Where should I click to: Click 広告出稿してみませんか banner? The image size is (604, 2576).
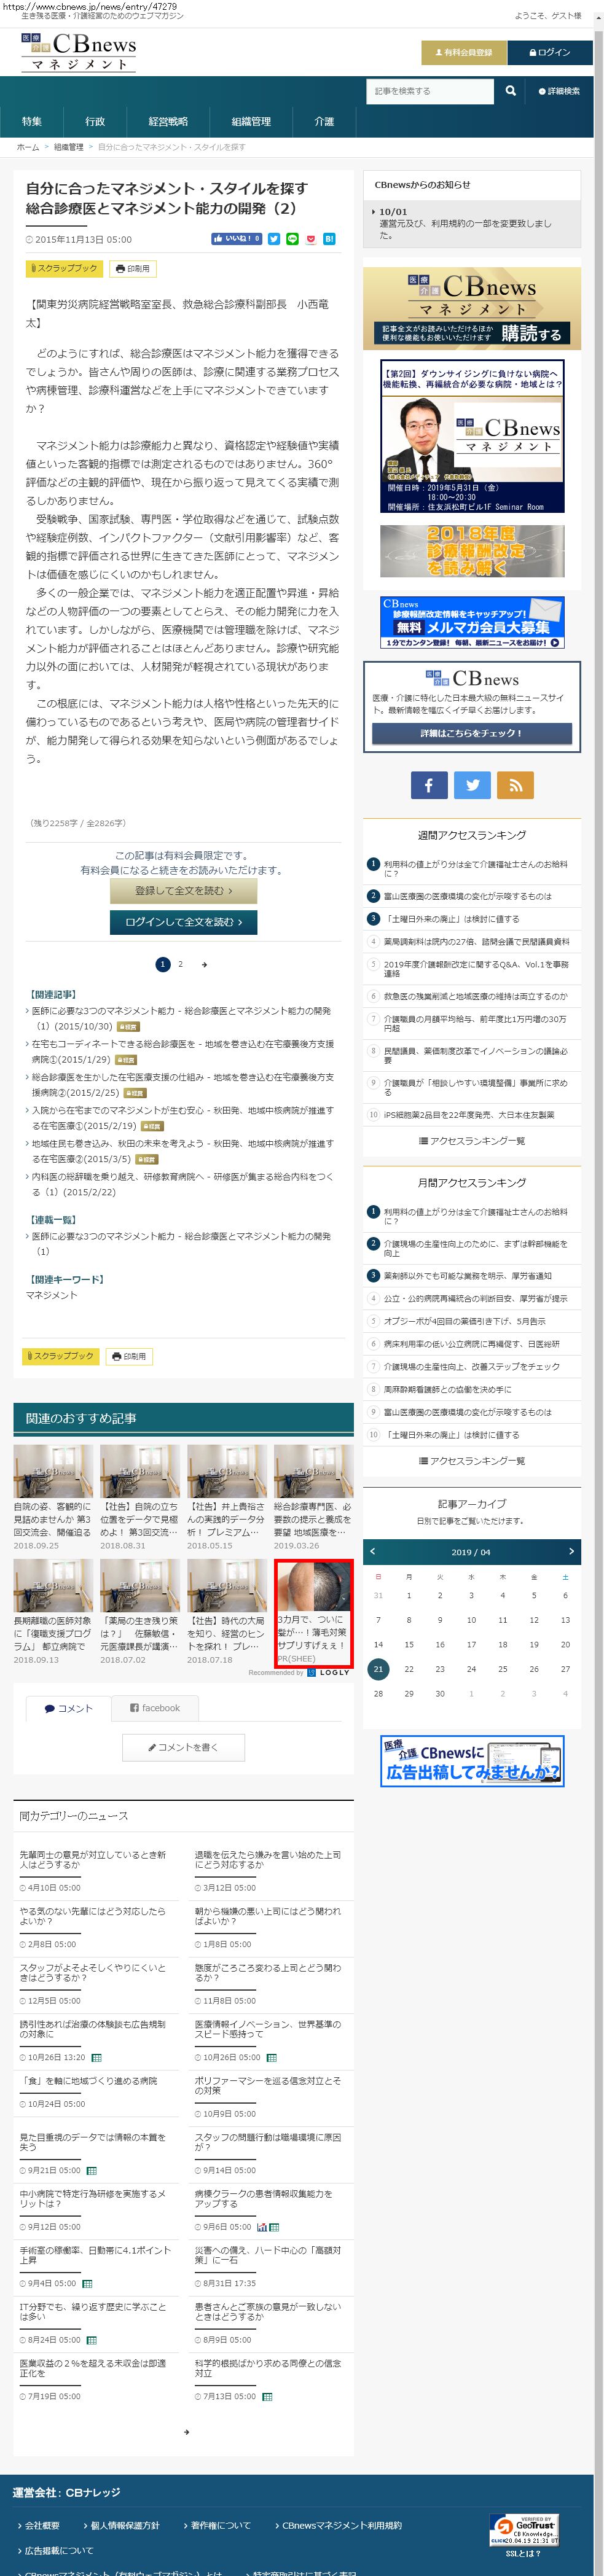472,1761
